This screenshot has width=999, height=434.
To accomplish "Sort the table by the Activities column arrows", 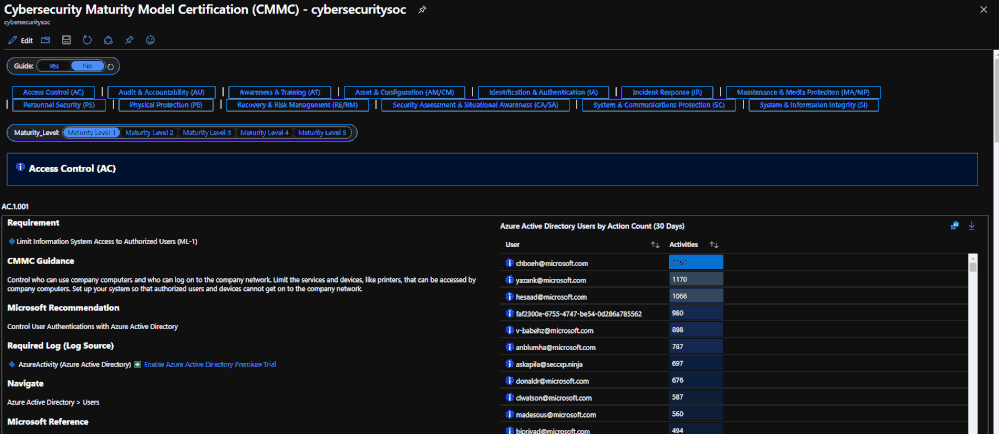I will (714, 245).
